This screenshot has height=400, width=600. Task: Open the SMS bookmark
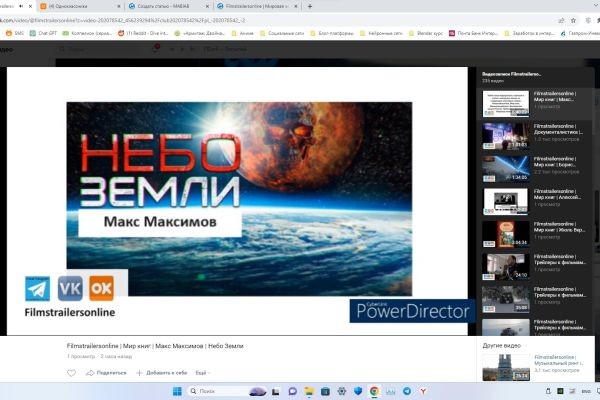15,33
